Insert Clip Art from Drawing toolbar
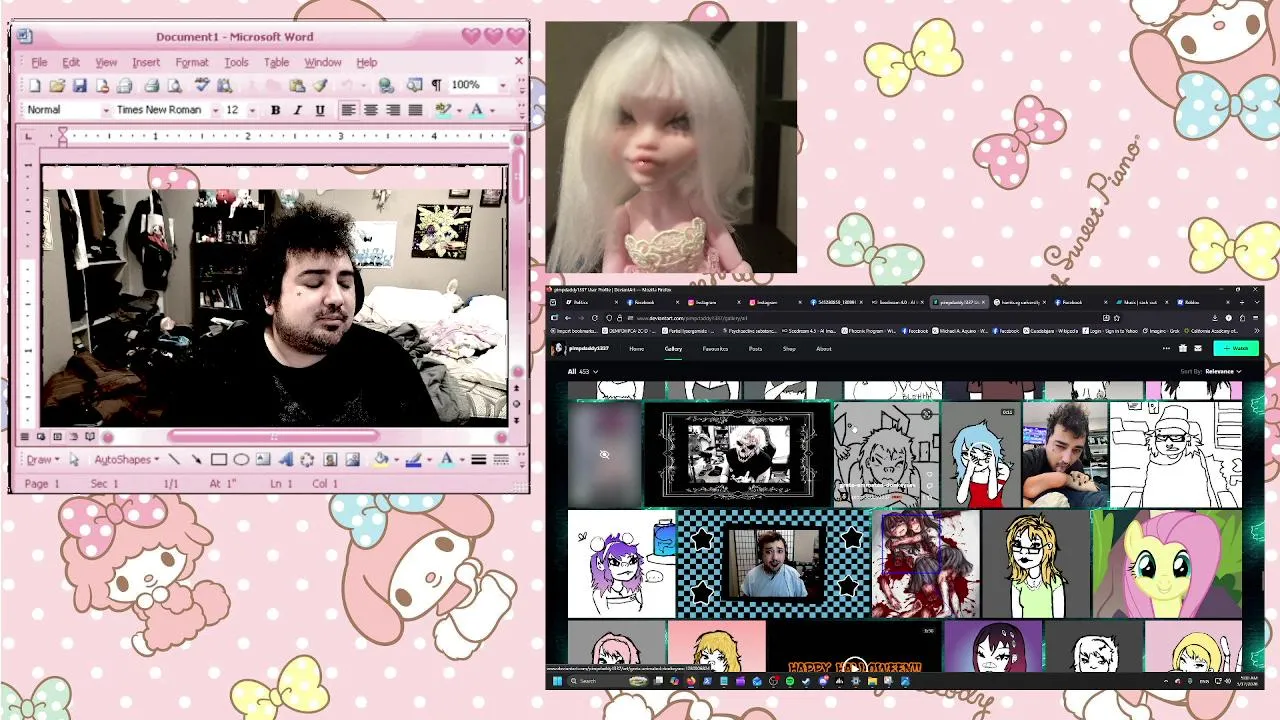This screenshot has height=720, width=1280. (330, 460)
